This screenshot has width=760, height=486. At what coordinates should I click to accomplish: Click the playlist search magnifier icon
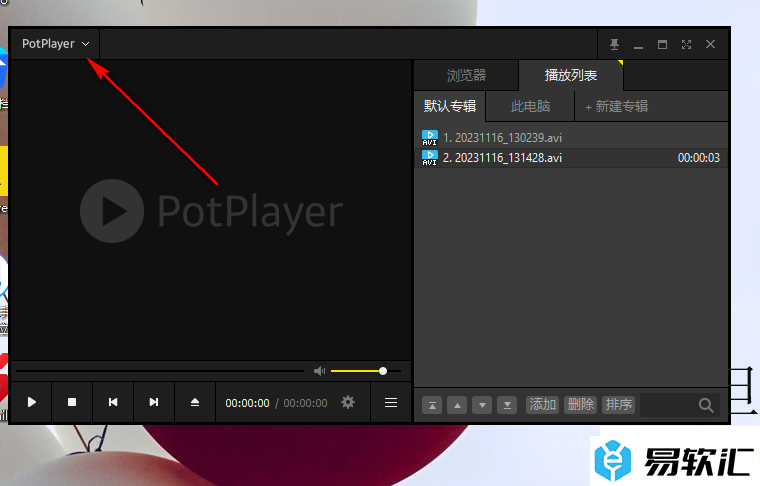coord(706,405)
